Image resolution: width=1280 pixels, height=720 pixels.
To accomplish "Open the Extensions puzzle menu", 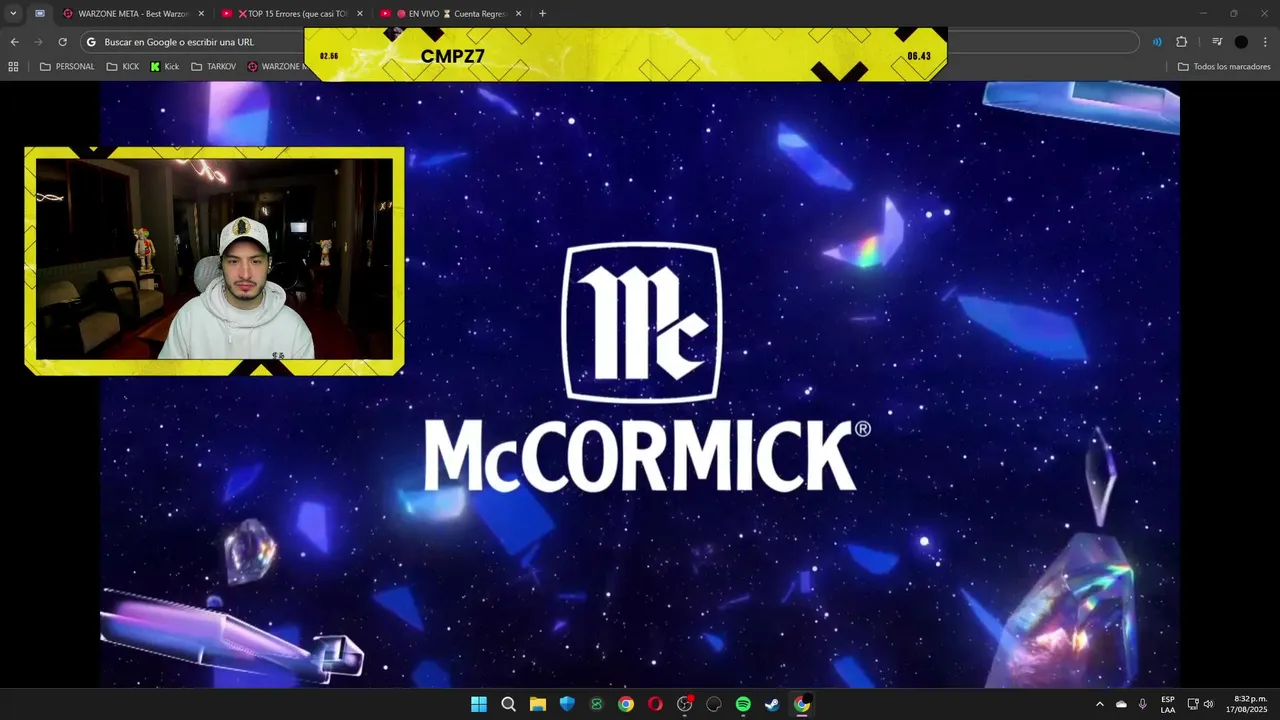I will pos(1181,42).
